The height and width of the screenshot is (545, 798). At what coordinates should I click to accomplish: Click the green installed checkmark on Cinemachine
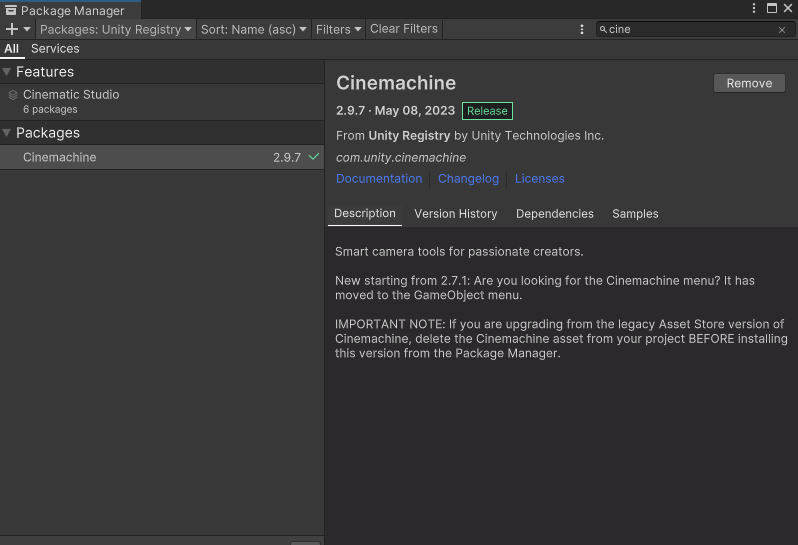(314, 157)
